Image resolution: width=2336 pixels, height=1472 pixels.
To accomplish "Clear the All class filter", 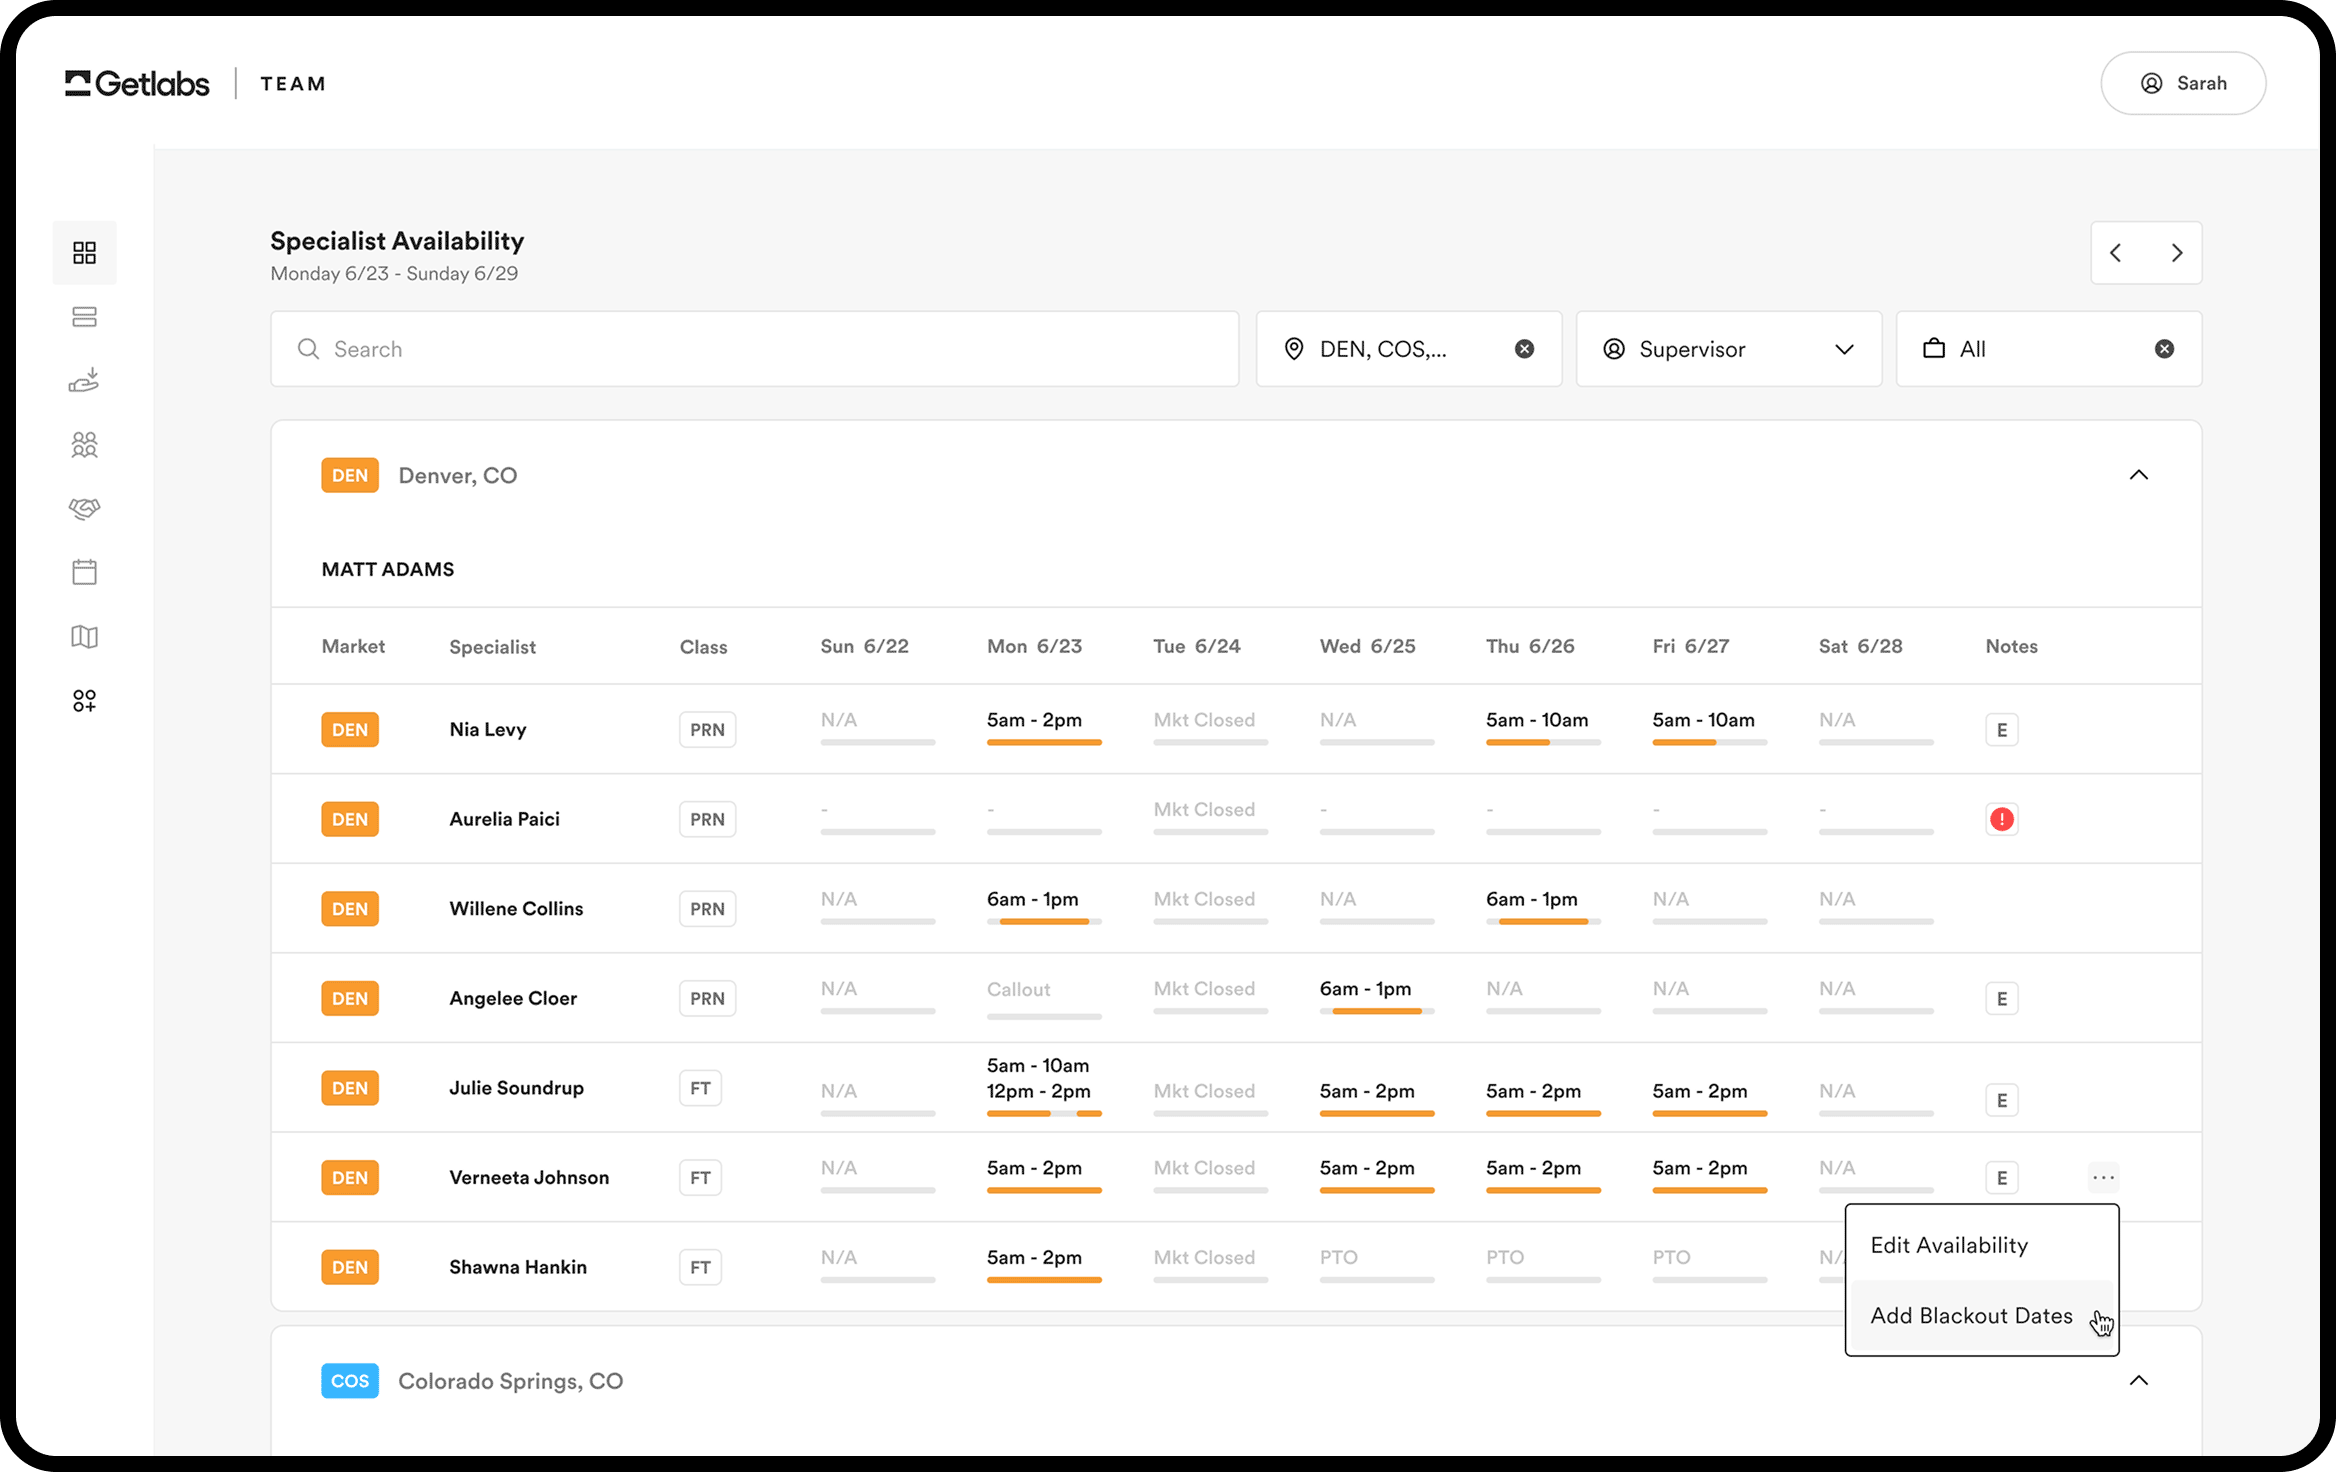I will 2164,349.
